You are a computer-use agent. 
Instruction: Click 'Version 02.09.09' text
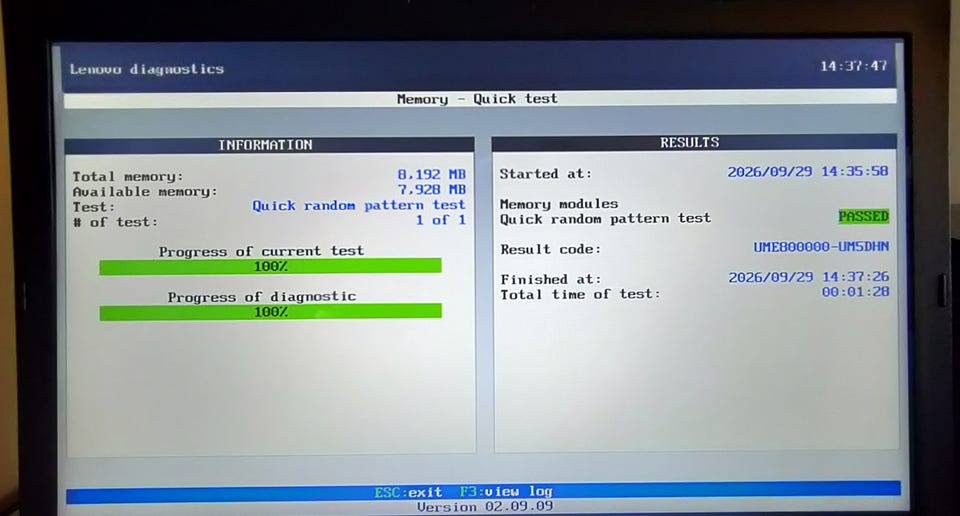485,507
